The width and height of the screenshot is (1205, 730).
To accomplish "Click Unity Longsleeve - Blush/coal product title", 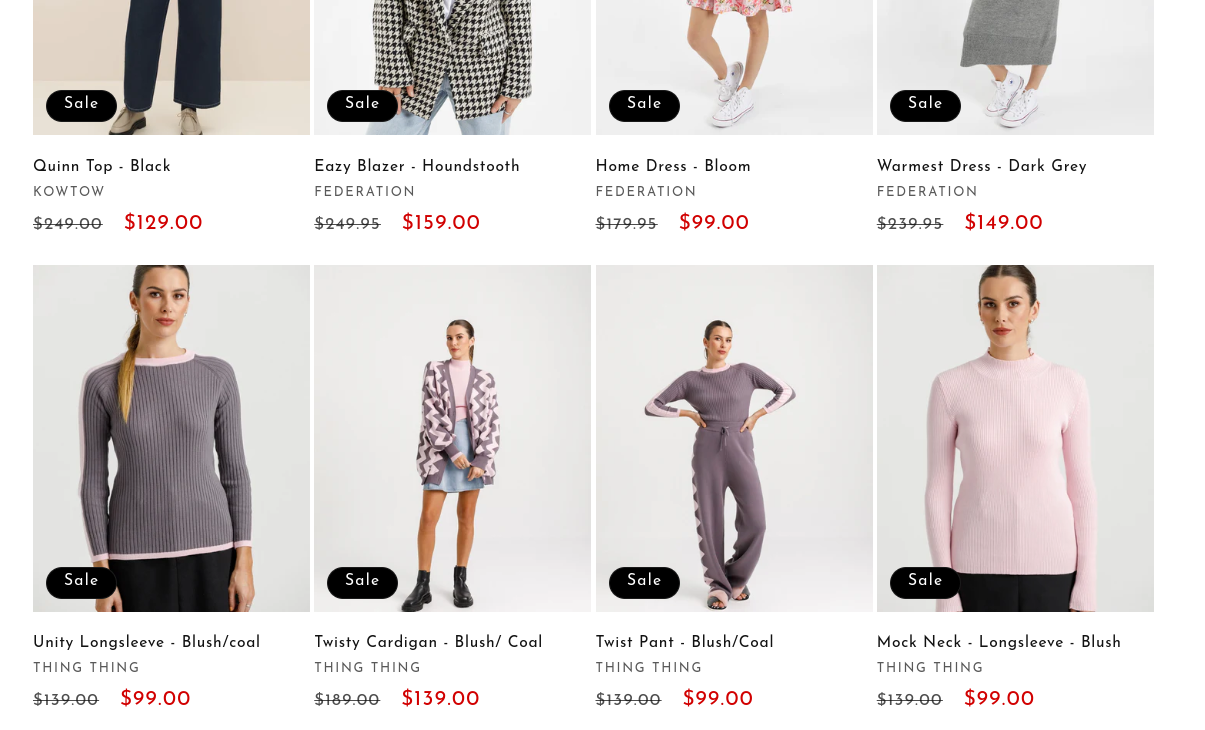I will [146, 643].
